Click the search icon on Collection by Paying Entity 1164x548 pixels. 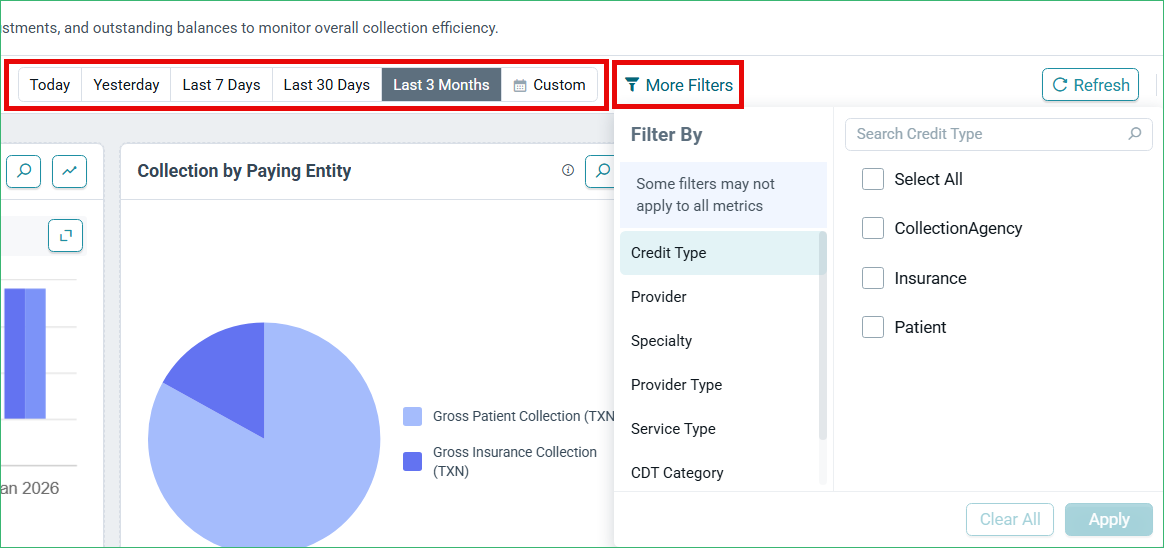pos(600,171)
